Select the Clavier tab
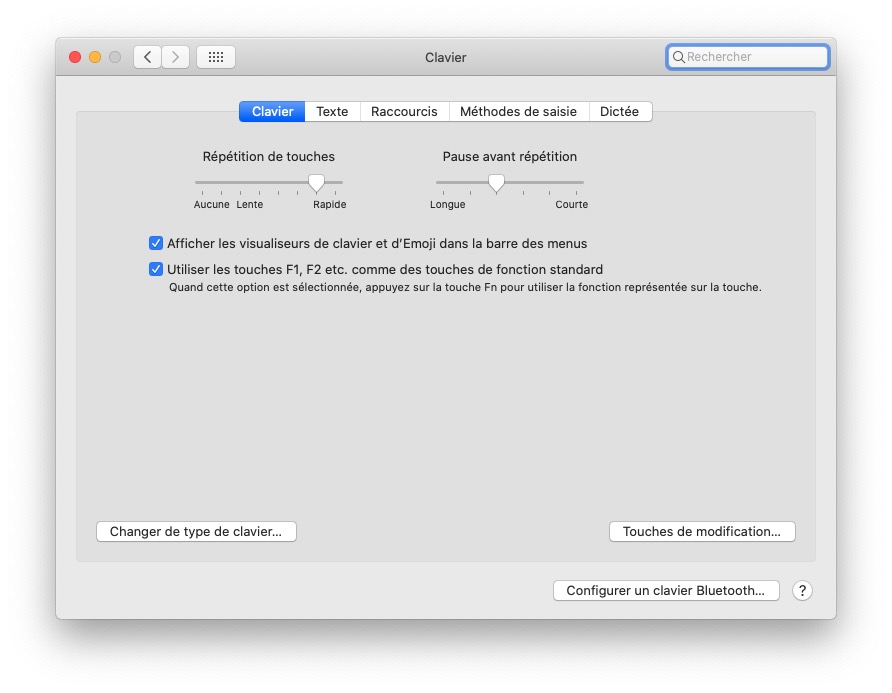892x693 pixels. 272,112
